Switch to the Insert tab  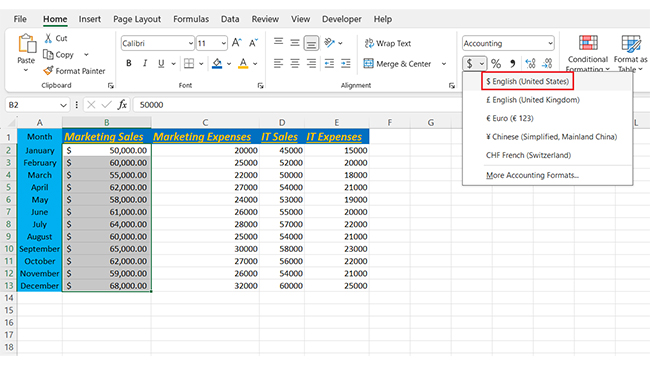click(x=90, y=19)
